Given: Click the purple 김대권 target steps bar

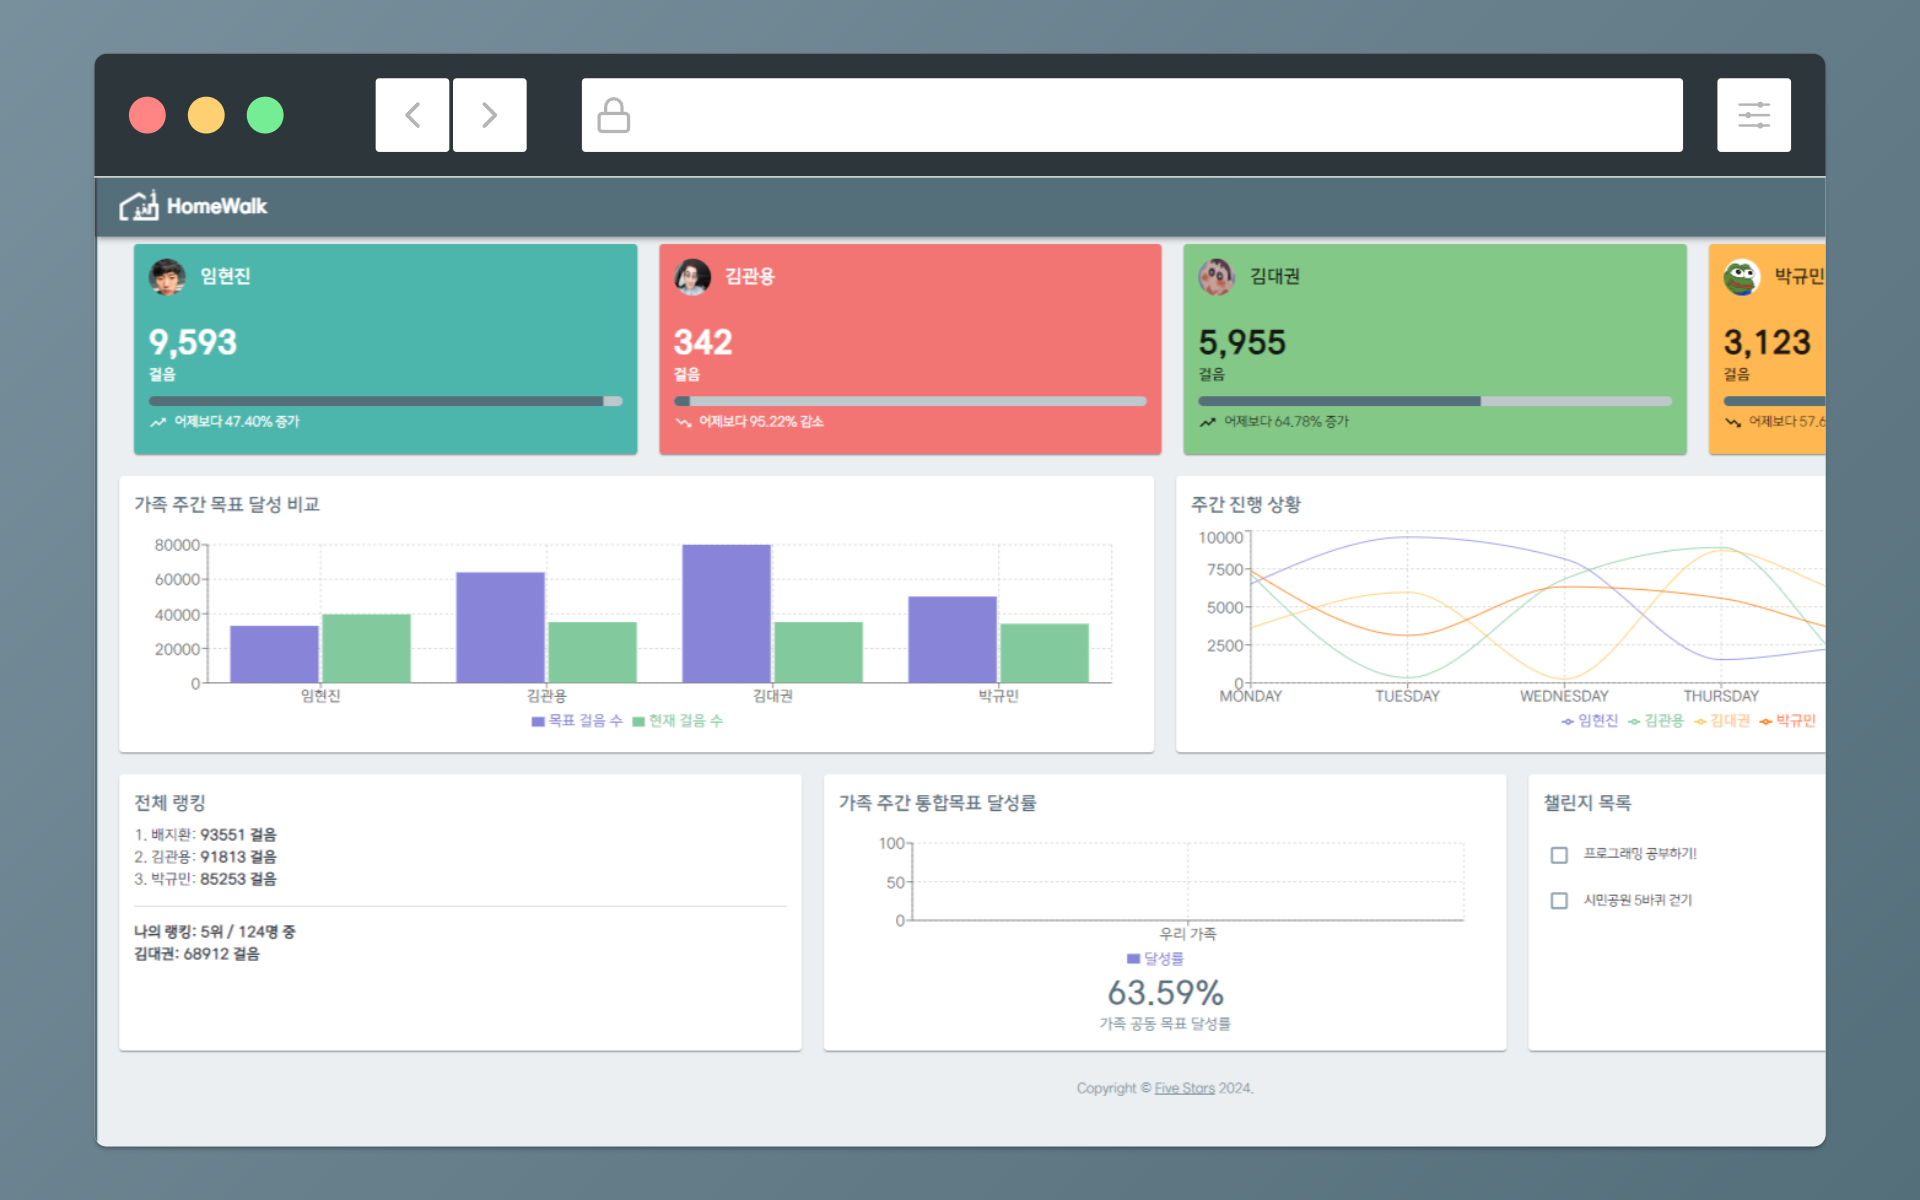Looking at the screenshot, I should [x=726, y=612].
